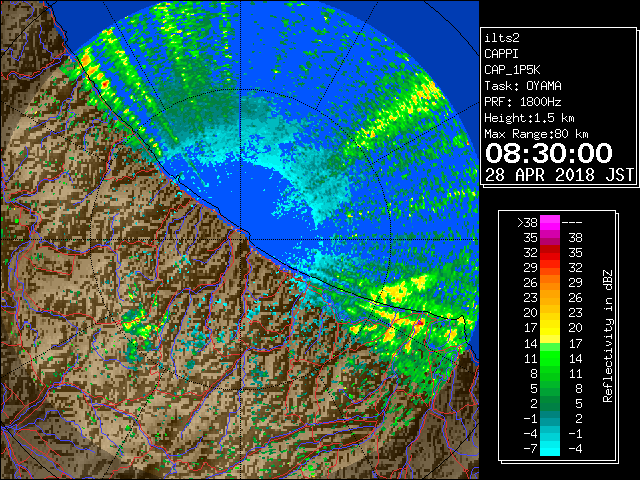Click the yellow-green echo cluster over inland mountains
The width and height of the screenshot is (640, 480).
pyautogui.click(x=140, y=322)
